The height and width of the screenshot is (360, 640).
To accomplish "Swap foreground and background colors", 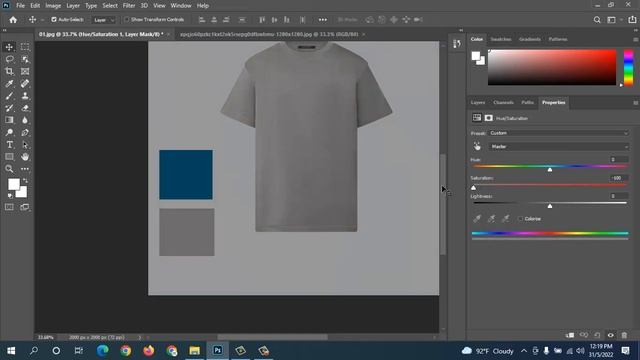I will coord(25,180).
